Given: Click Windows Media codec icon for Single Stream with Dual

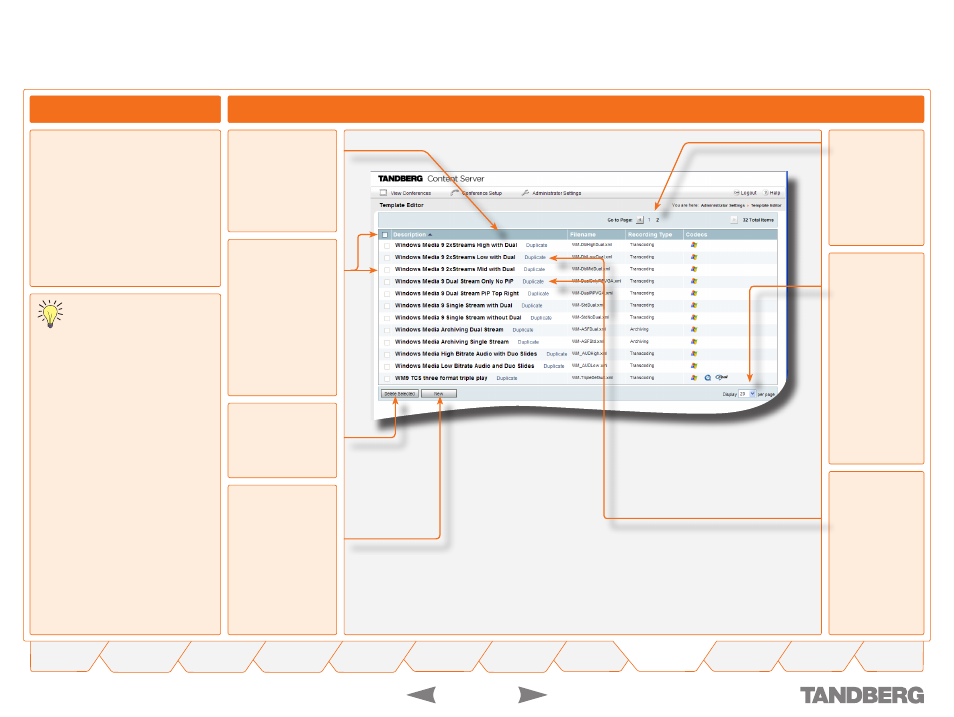Looking at the screenshot, I should (x=694, y=305).
